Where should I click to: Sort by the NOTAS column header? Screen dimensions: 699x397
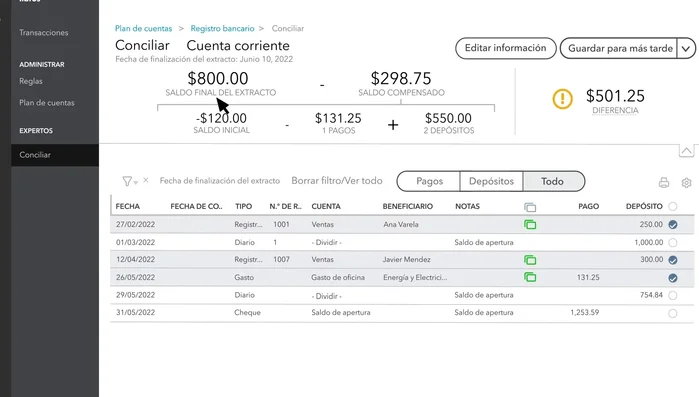pos(467,206)
